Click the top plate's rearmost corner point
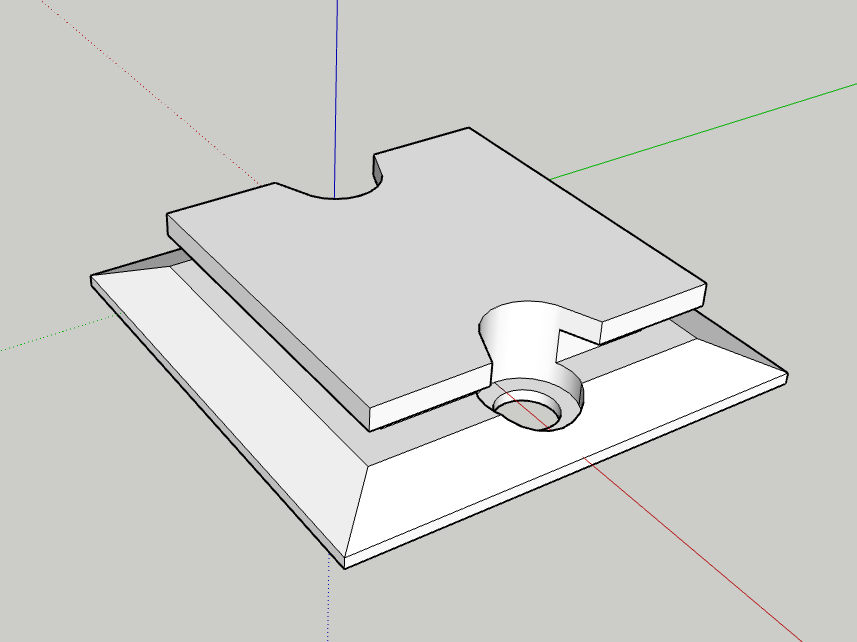This screenshot has height=642, width=857. [469, 128]
